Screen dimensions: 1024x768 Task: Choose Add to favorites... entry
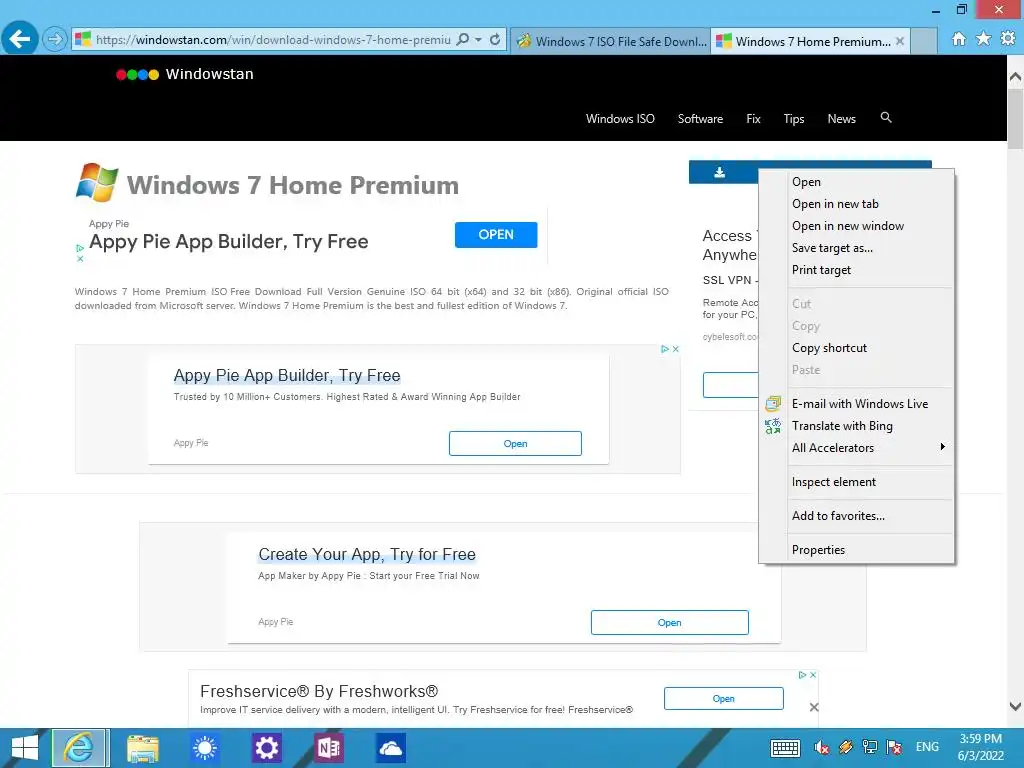856,516
